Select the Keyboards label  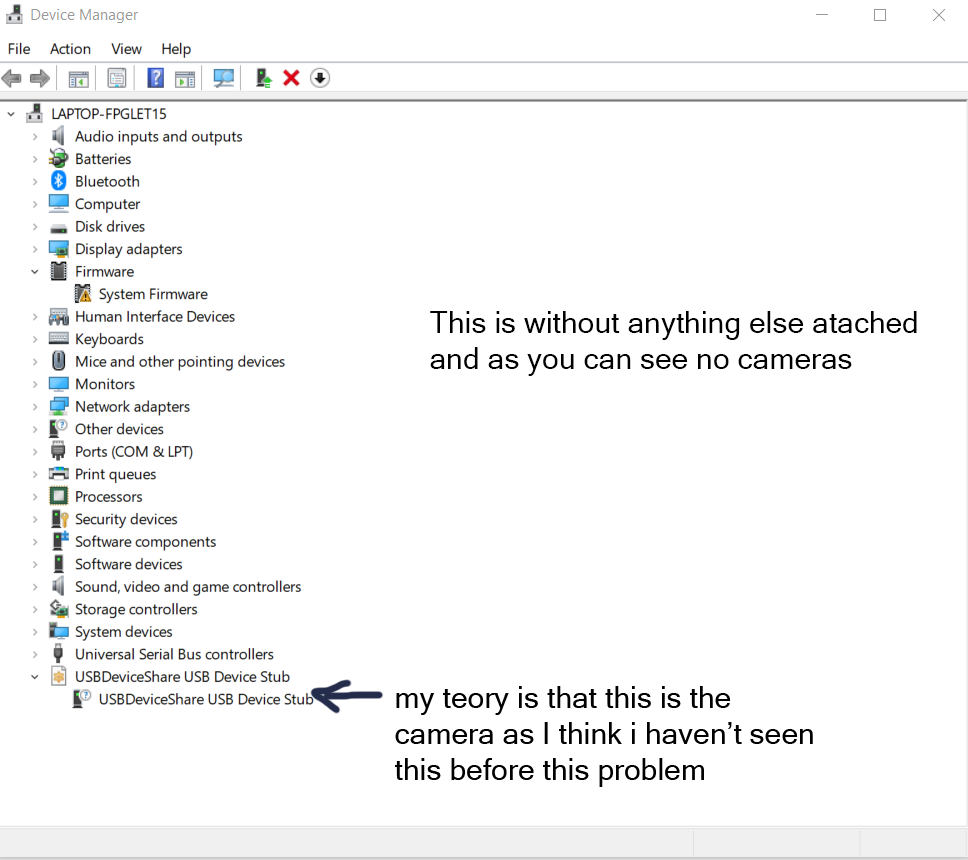point(109,339)
